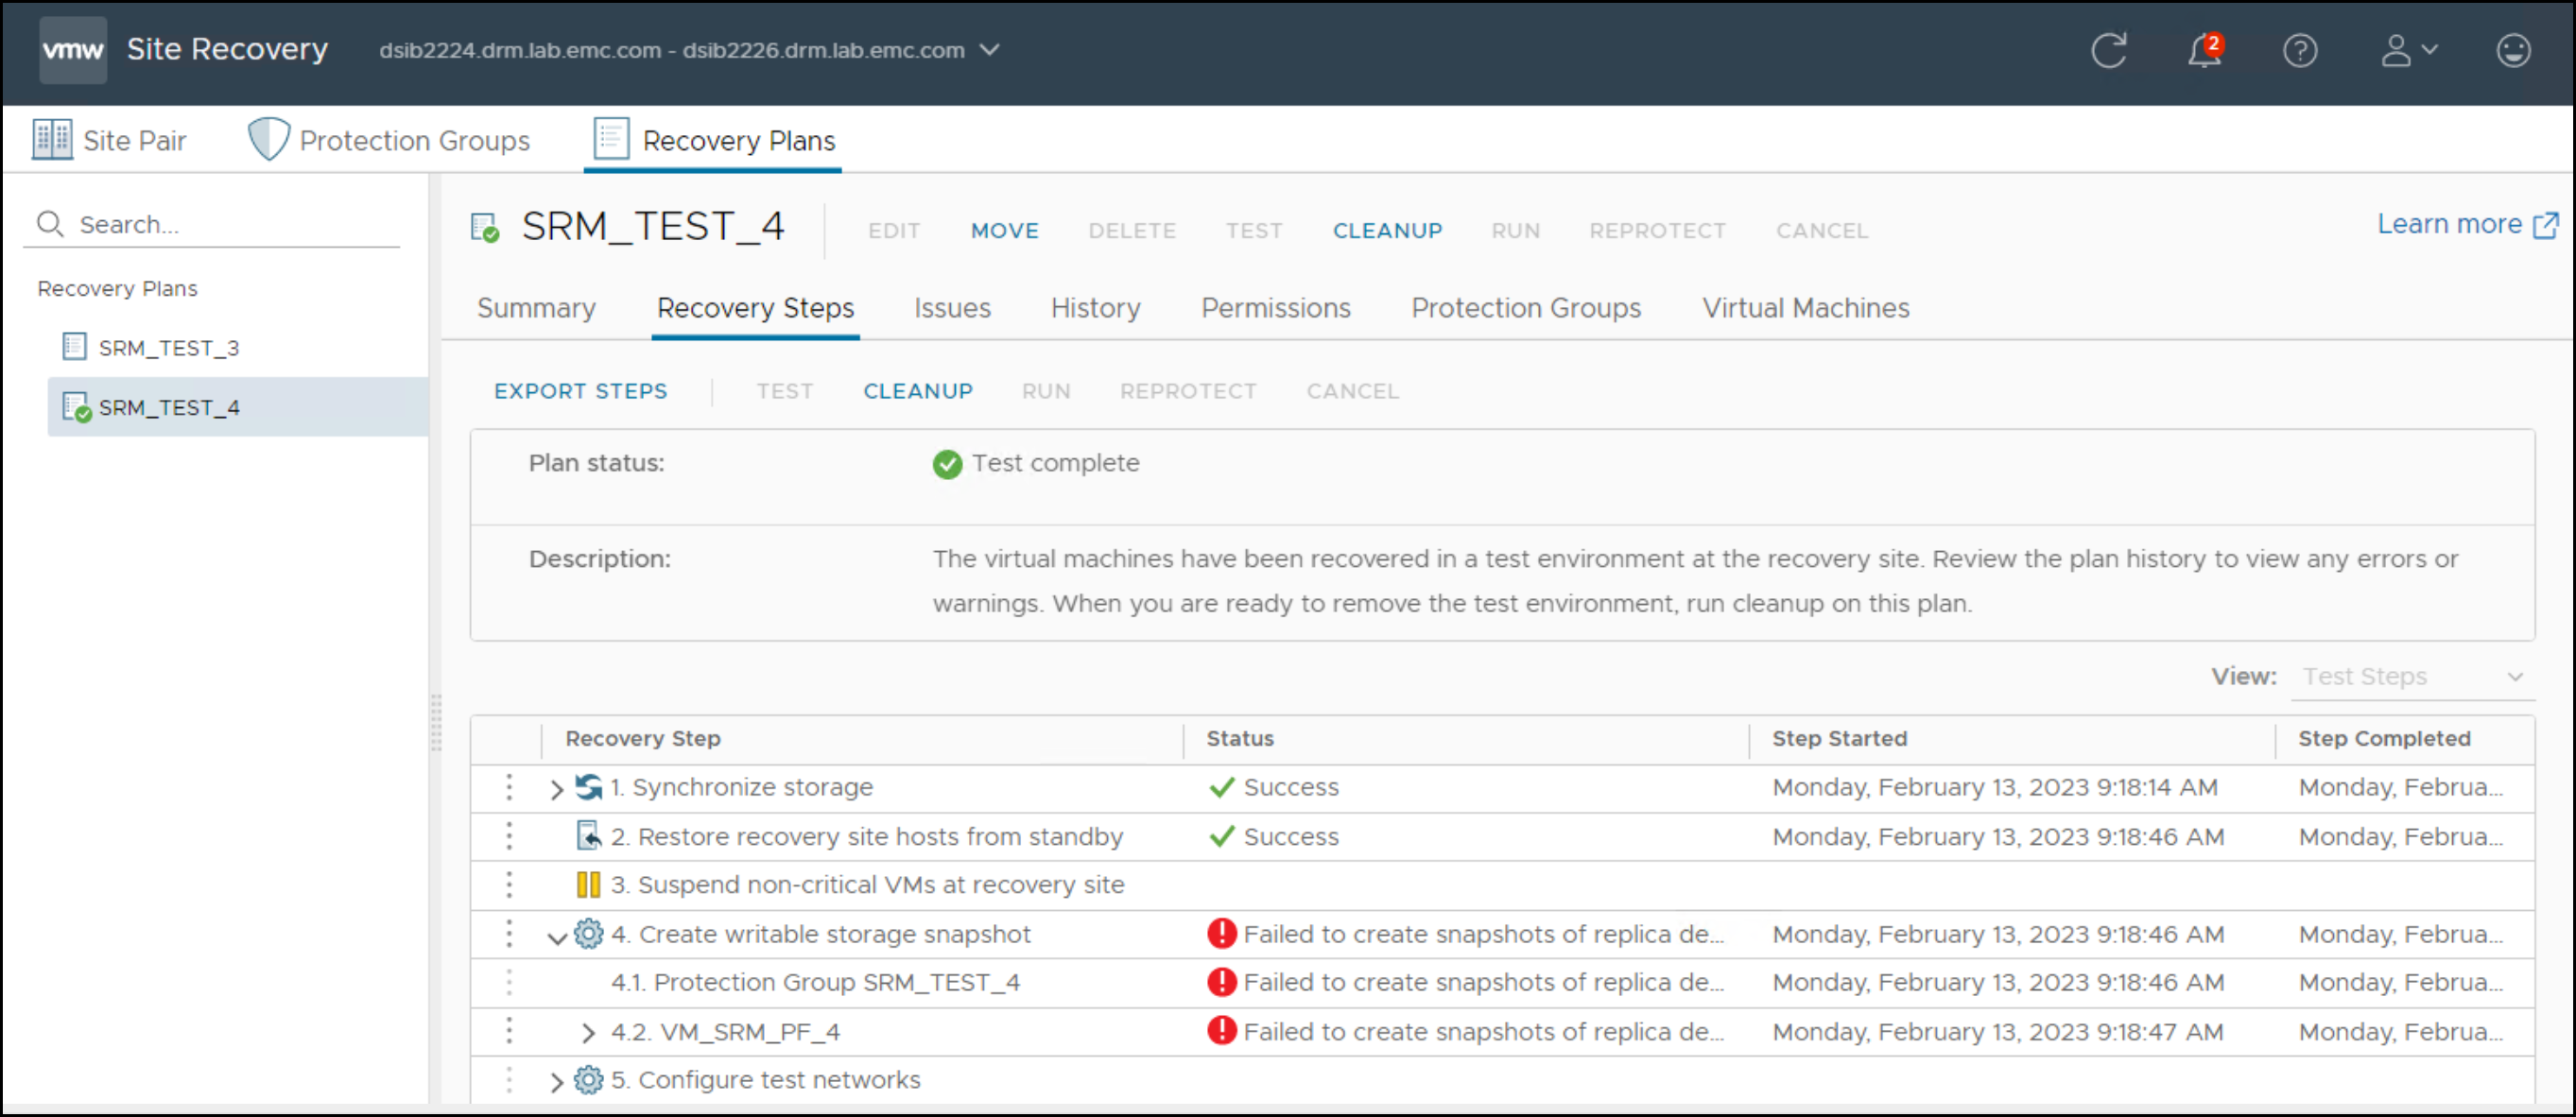Open the Issues tab
Image resolution: width=2576 pixels, height=1117 pixels.
[x=952, y=308]
